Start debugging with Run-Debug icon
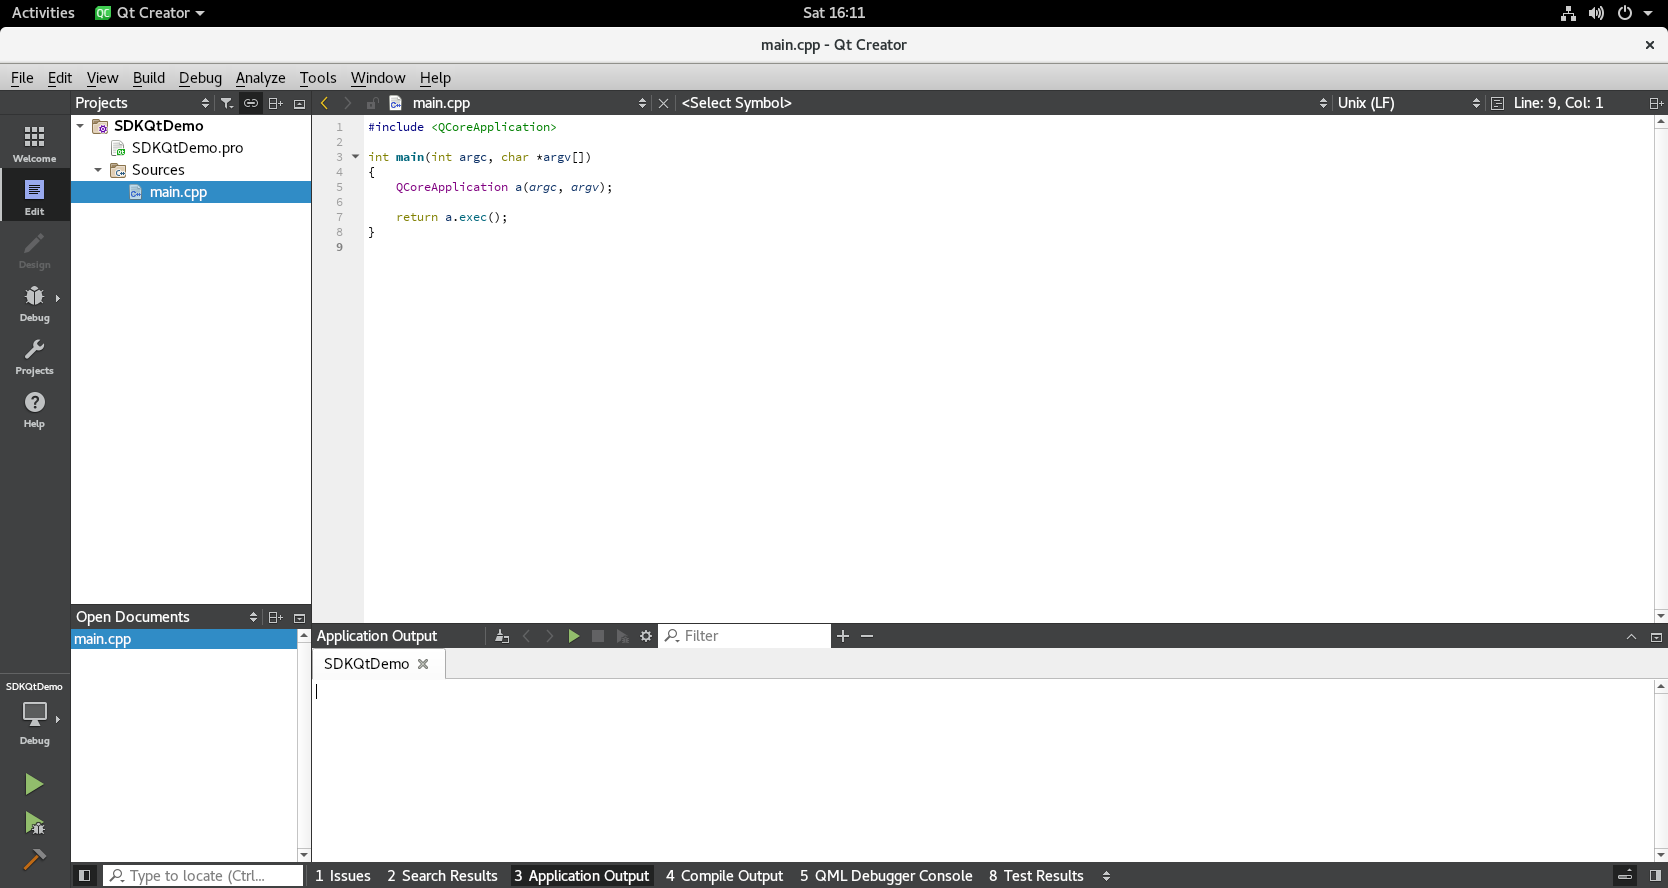Viewport: 1668px width, 888px height. pos(34,823)
